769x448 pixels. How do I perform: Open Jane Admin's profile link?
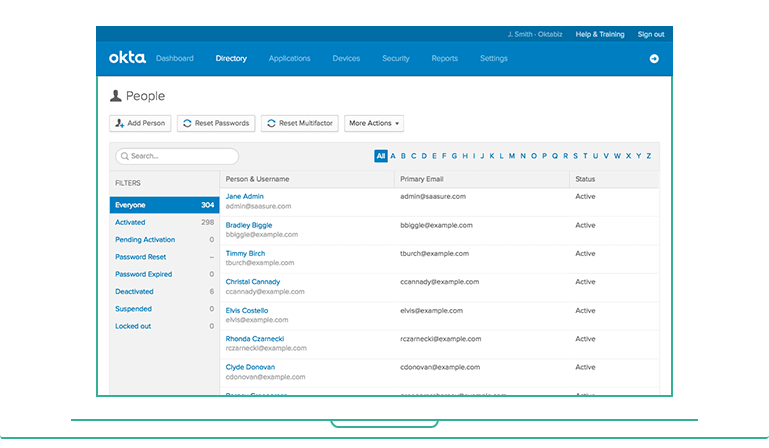(x=244, y=196)
